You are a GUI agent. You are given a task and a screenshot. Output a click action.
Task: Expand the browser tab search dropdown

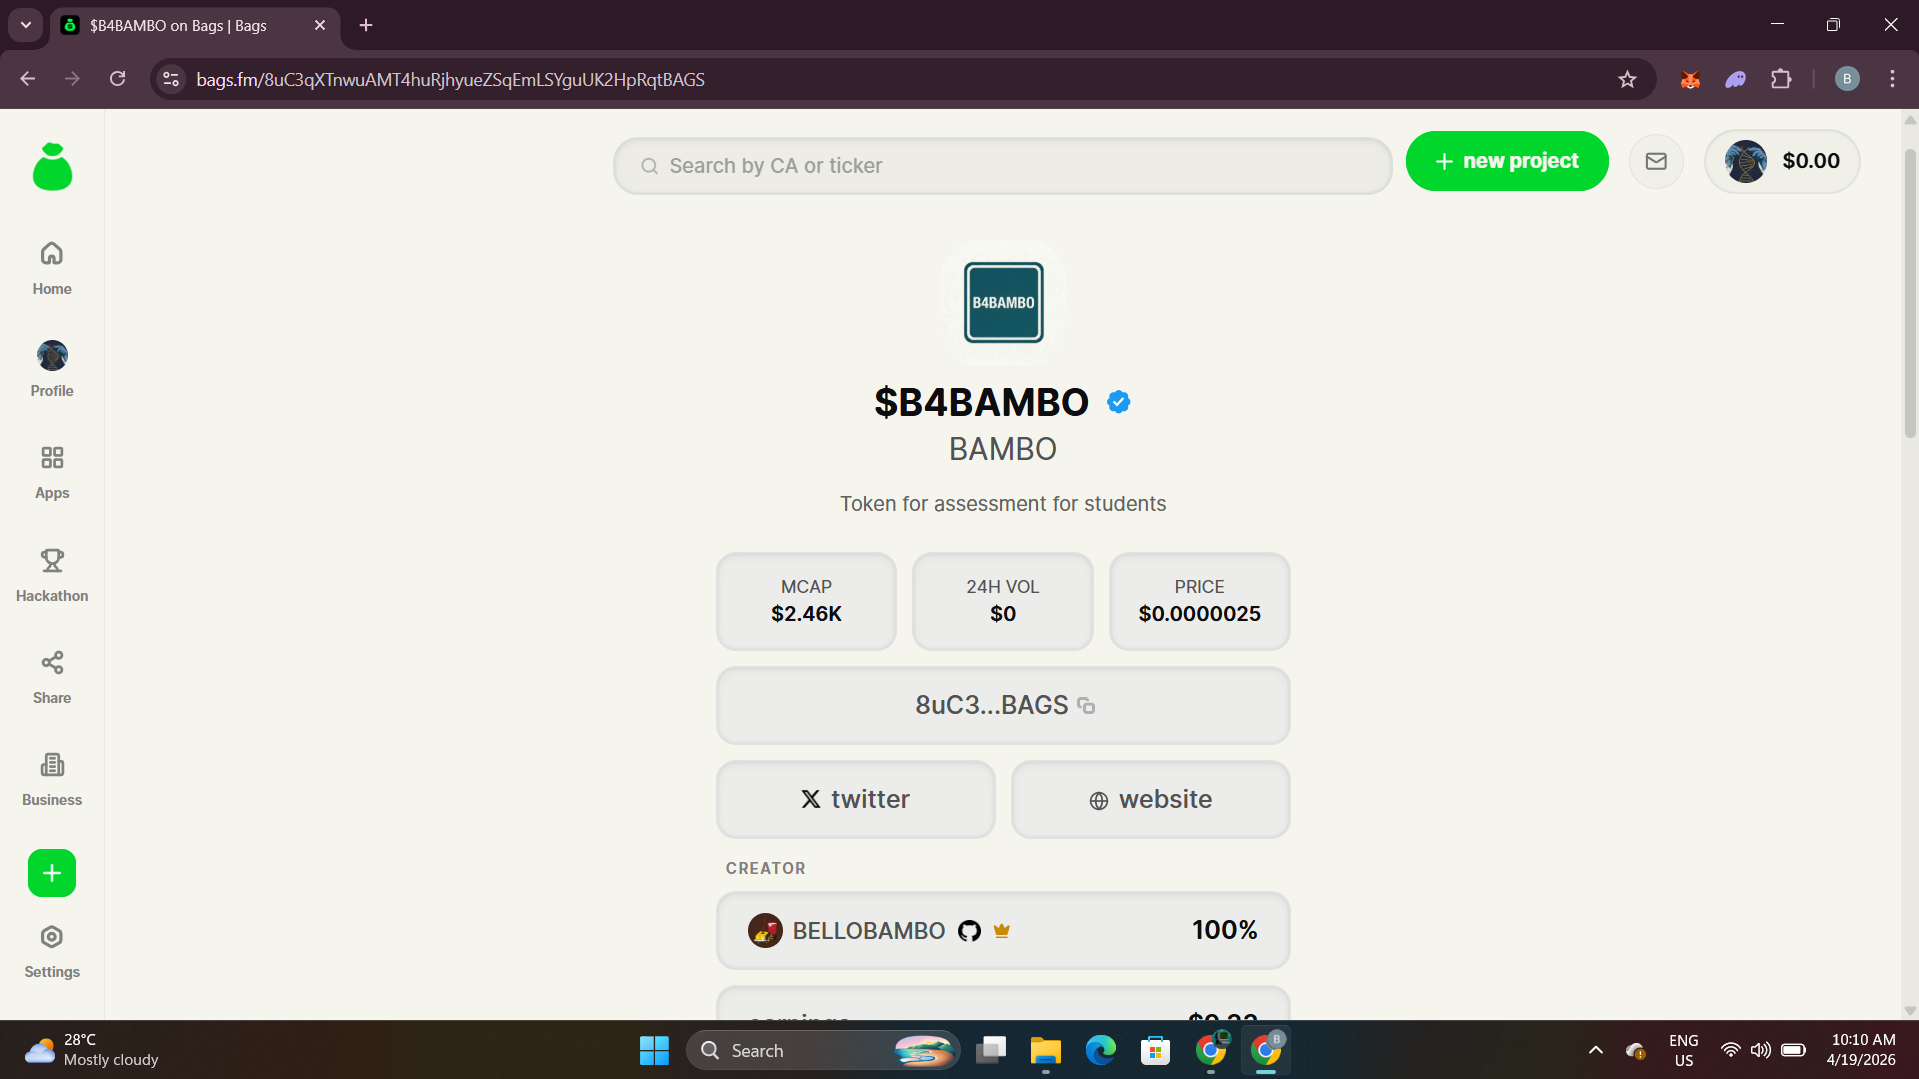pos(25,25)
